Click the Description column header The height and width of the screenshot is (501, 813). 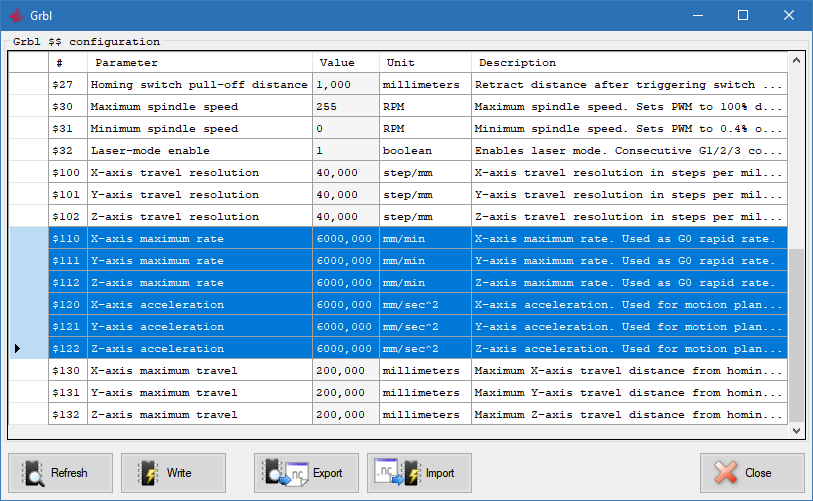tap(629, 63)
